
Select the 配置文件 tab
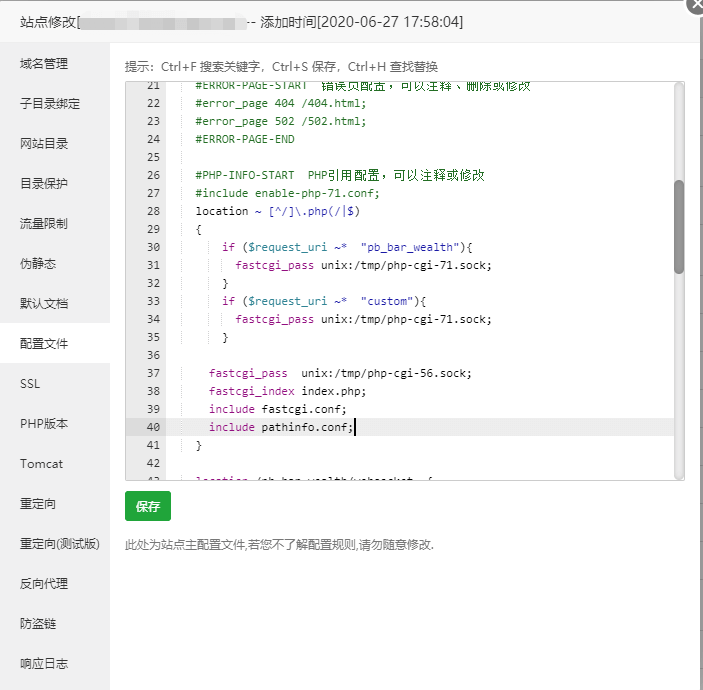pyautogui.click(x=44, y=343)
